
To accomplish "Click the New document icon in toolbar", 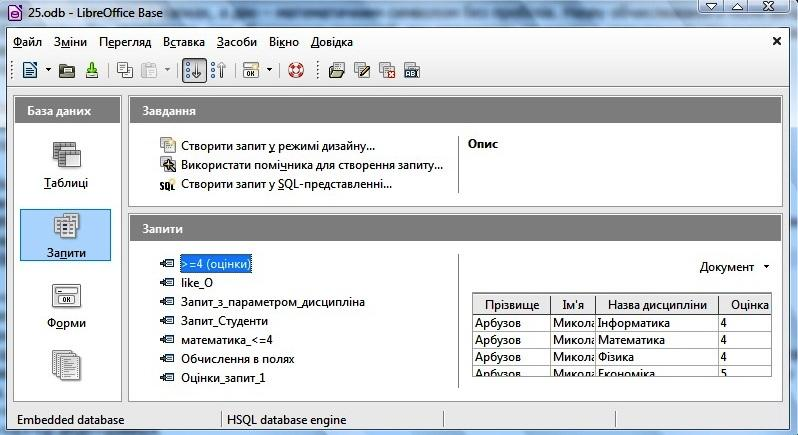I will 30,70.
